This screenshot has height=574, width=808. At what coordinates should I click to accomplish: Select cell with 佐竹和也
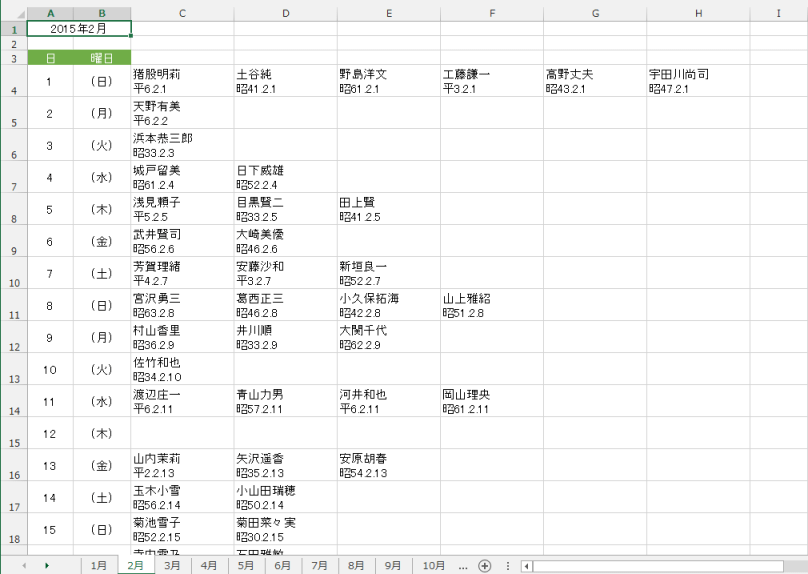(182, 369)
